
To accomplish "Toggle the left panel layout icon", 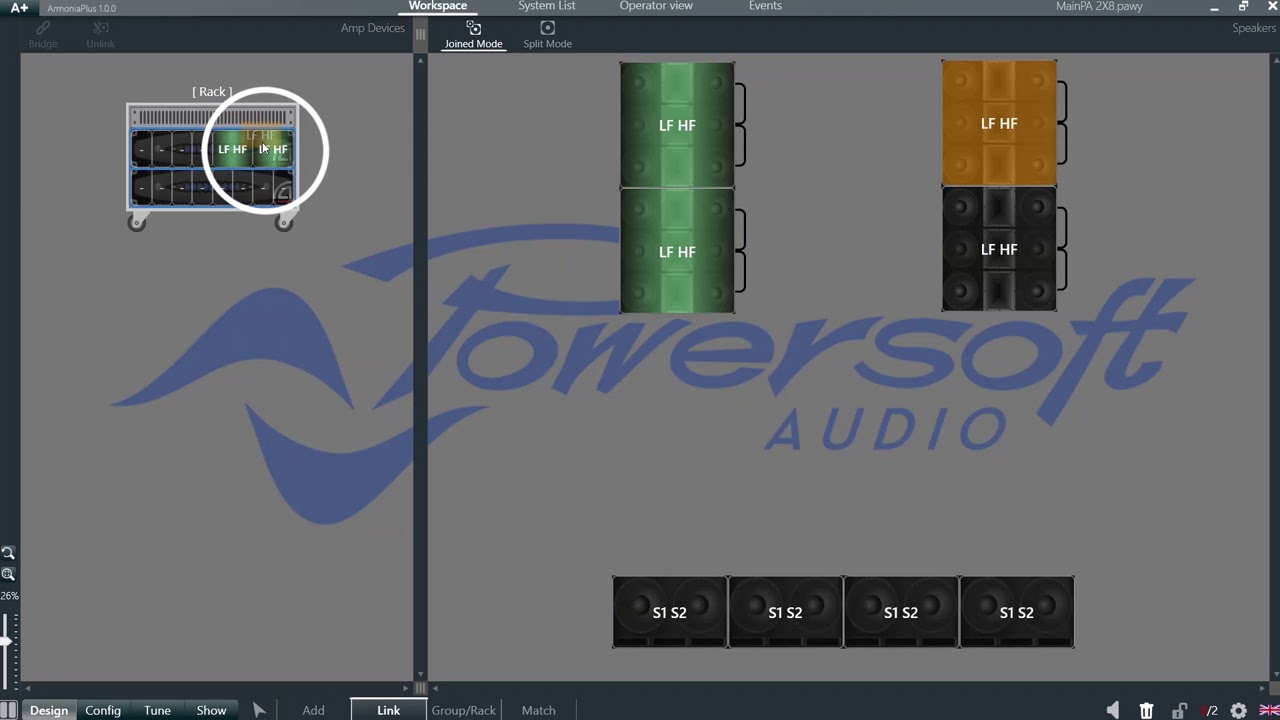I will pos(8,710).
